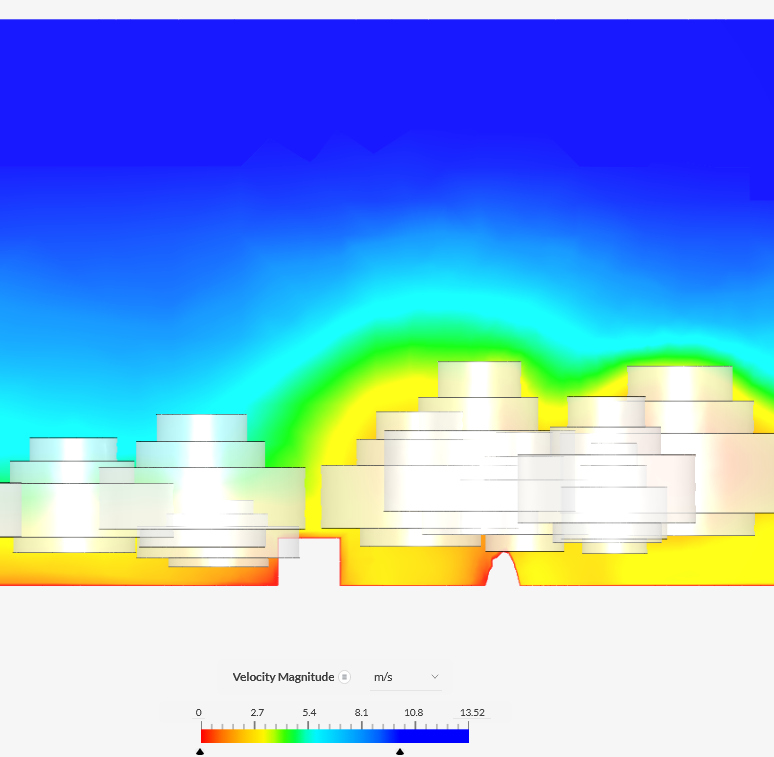Viewport: 774px width, 757px height.
Task: Open the m/s units dropdown
Action: click(x=406, y=677)
